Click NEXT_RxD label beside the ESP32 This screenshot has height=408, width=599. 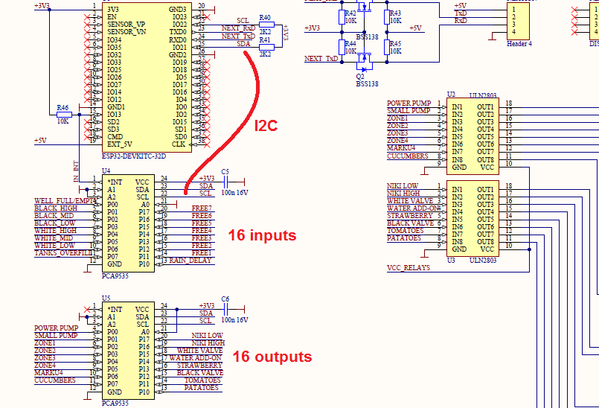238,28
